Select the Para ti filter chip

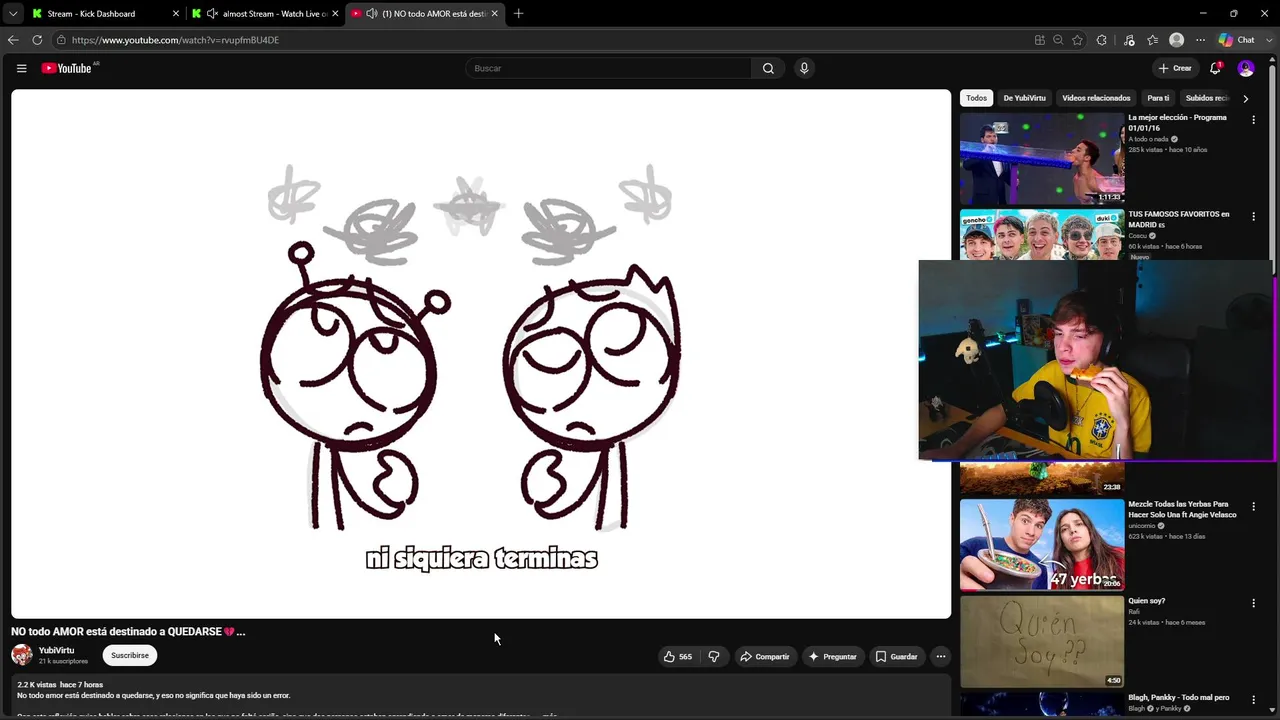[x=1158, y=98]
